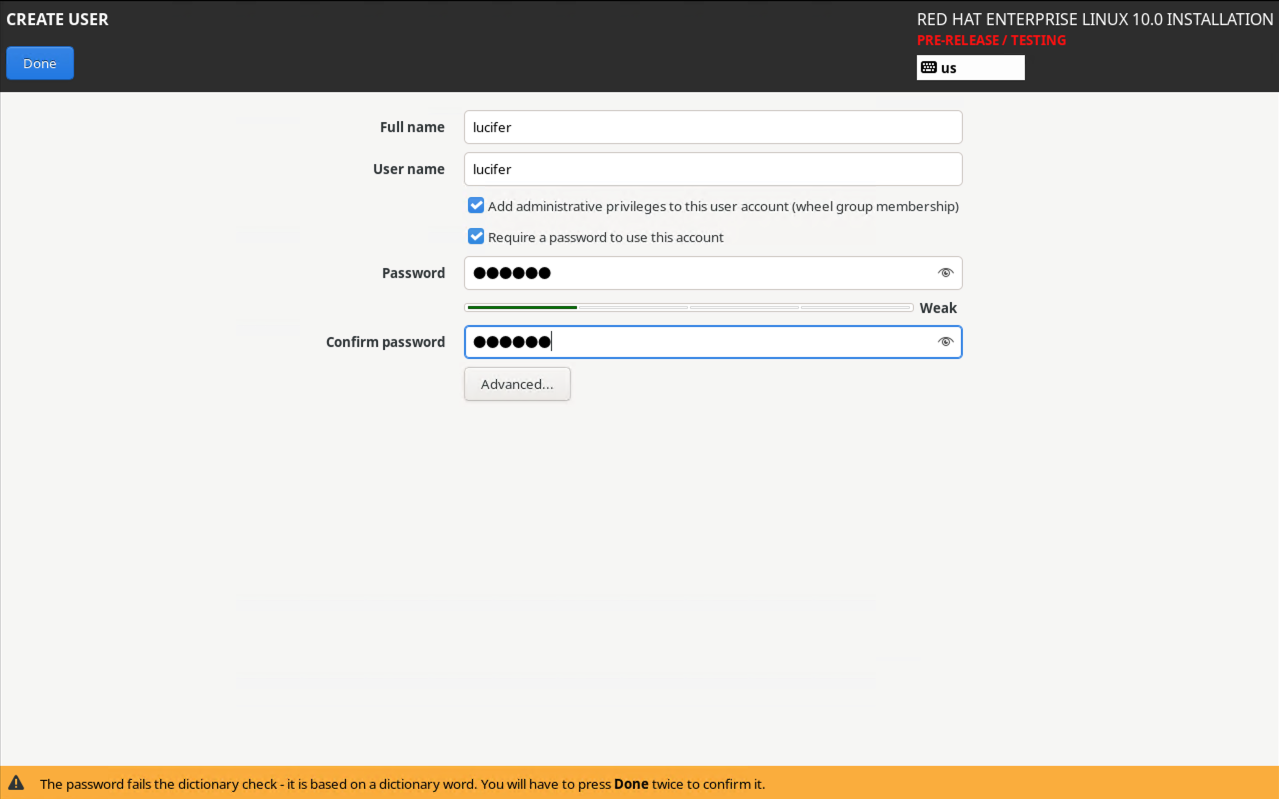
Task: Focus the Full name input field
Action: click(x=713, y=127)
